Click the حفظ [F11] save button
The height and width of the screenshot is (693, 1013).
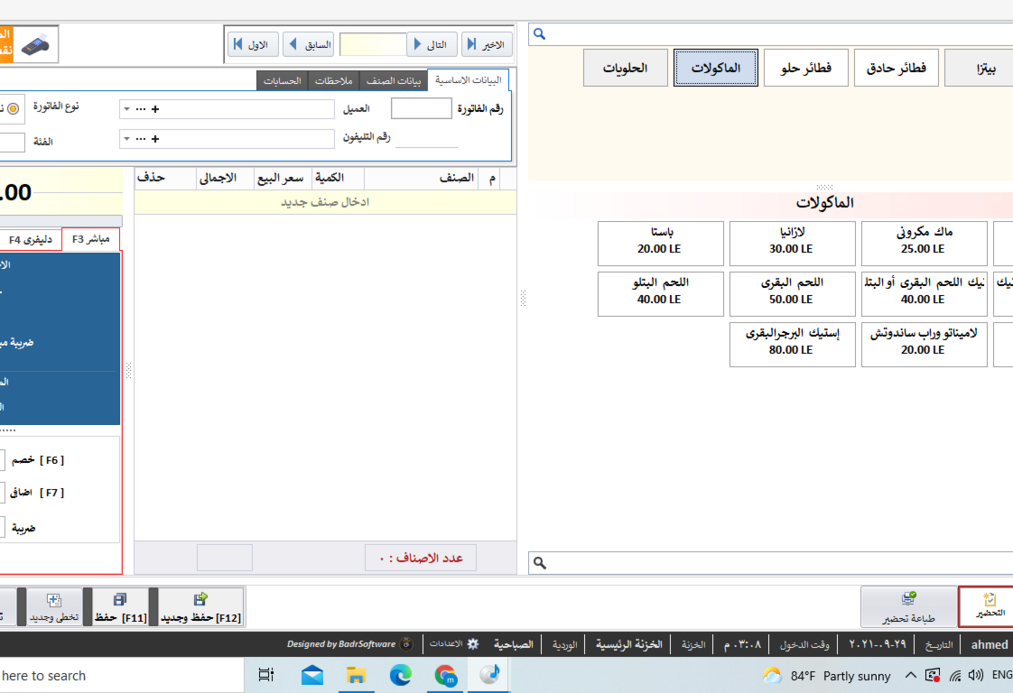coord(120,607)
